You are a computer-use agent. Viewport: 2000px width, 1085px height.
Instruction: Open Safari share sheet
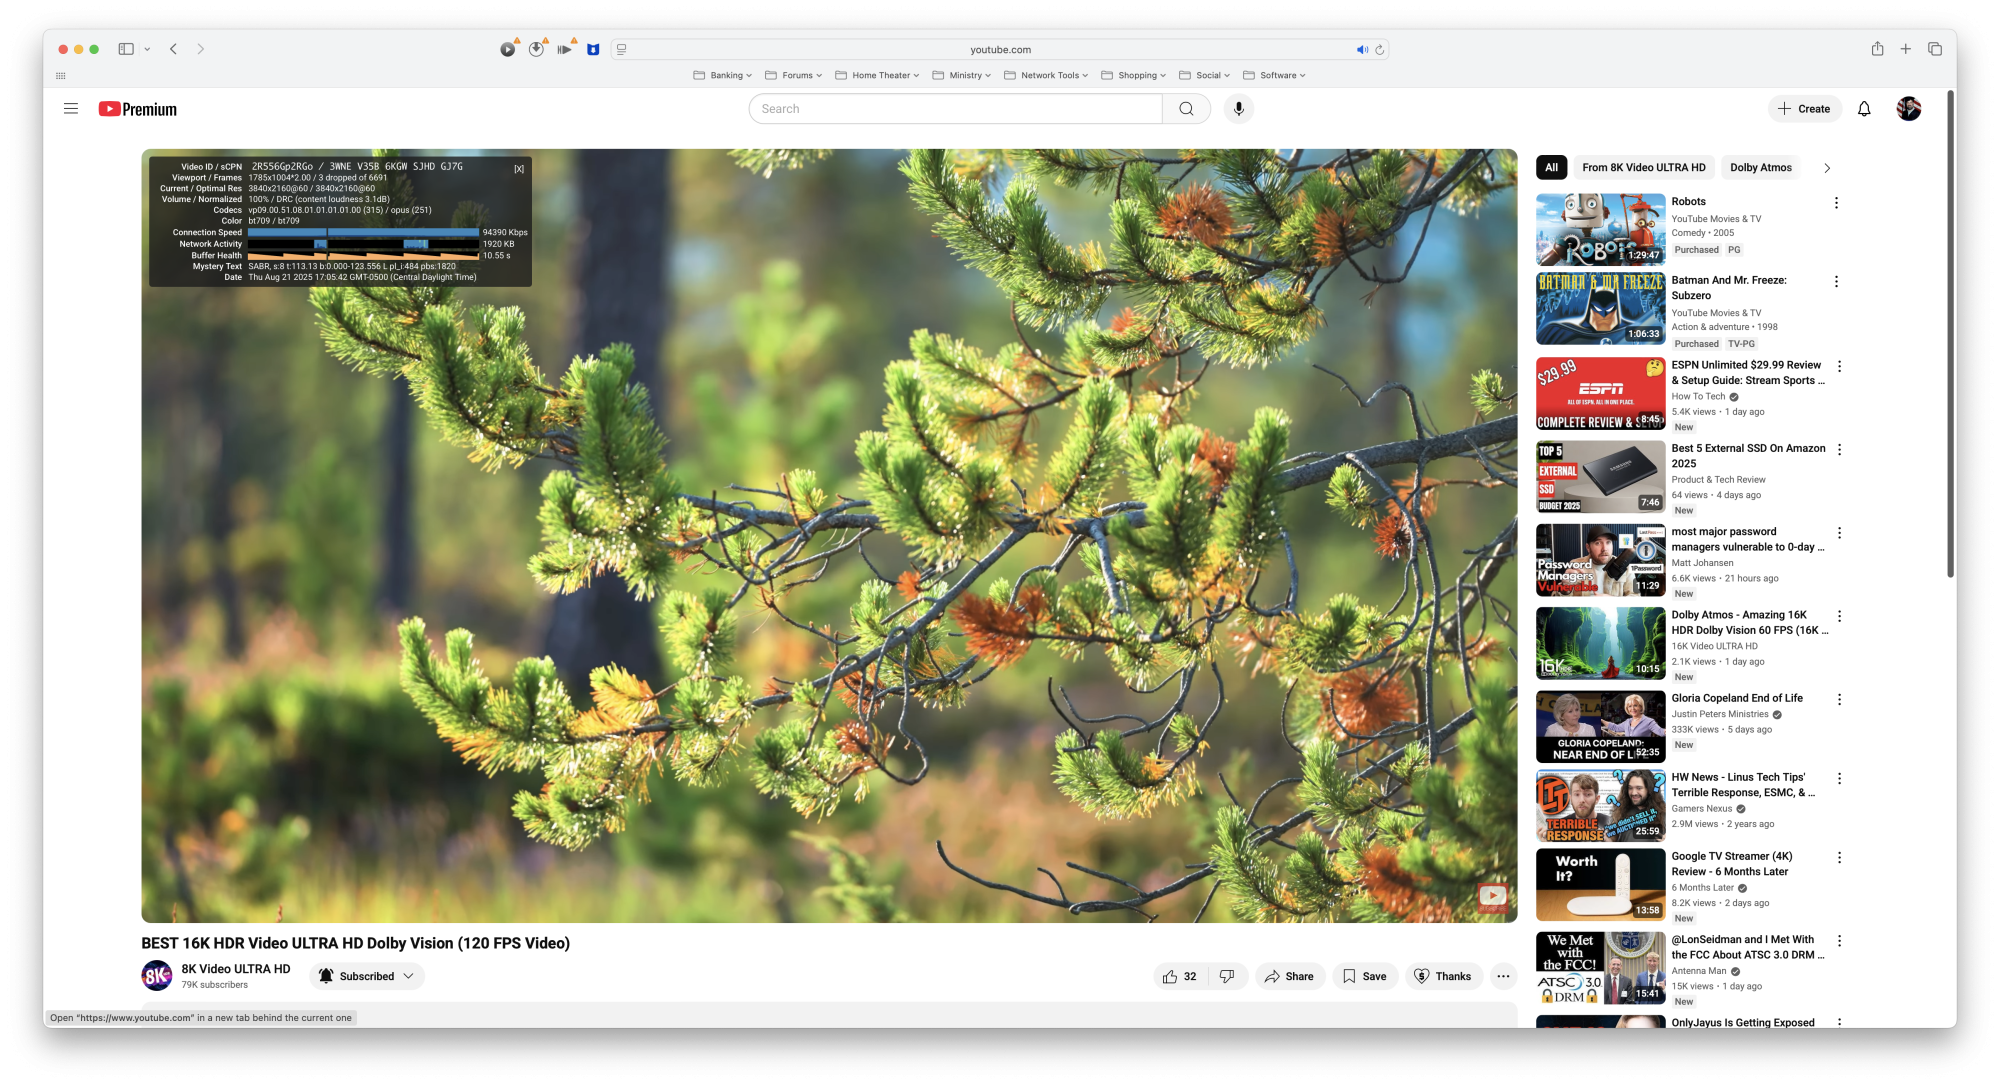tap(1877, 49)
